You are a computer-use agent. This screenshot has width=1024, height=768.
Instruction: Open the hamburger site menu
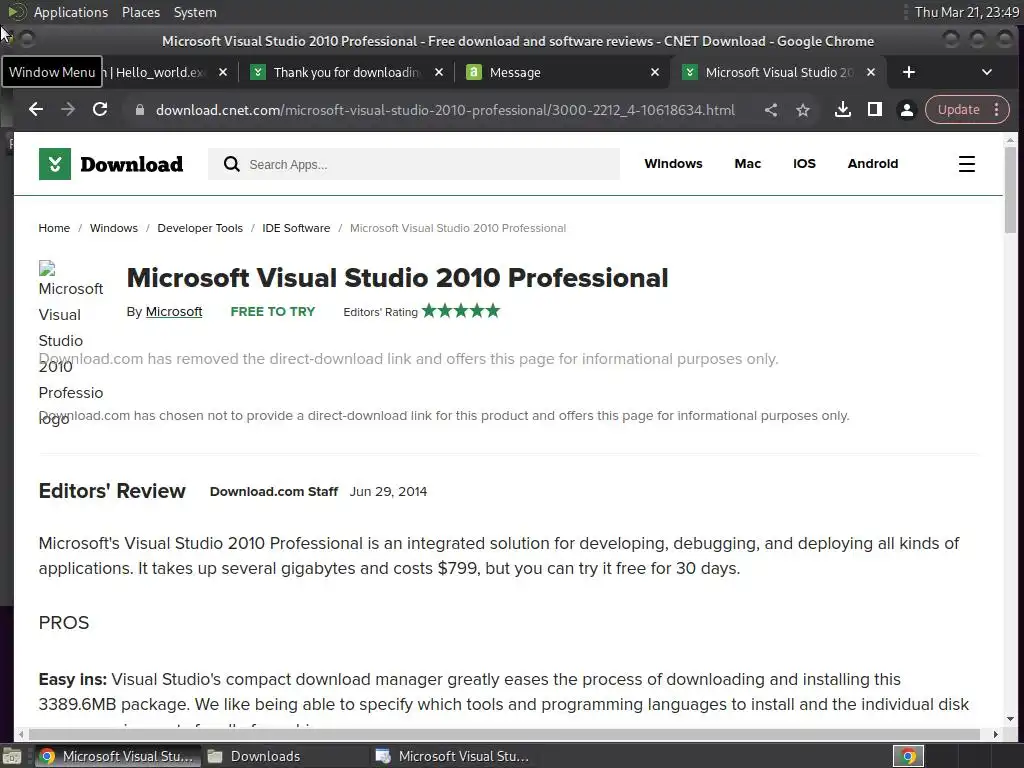coord(967,164)
